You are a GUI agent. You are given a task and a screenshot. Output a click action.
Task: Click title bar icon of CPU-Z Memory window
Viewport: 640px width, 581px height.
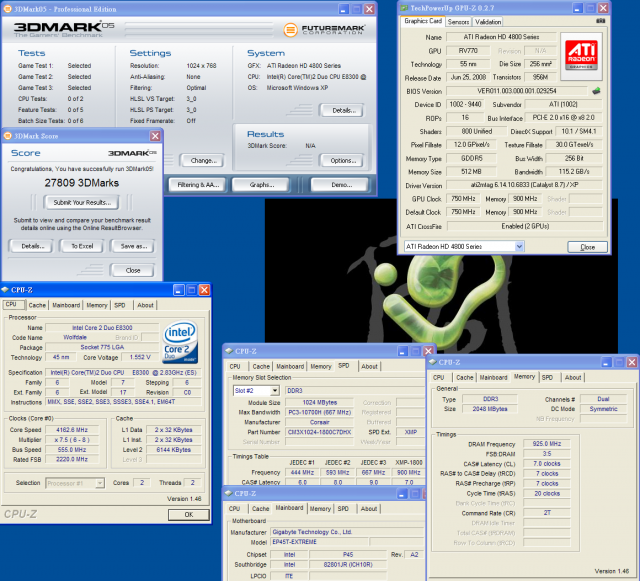pyautogui.click(x=433, y=362)
